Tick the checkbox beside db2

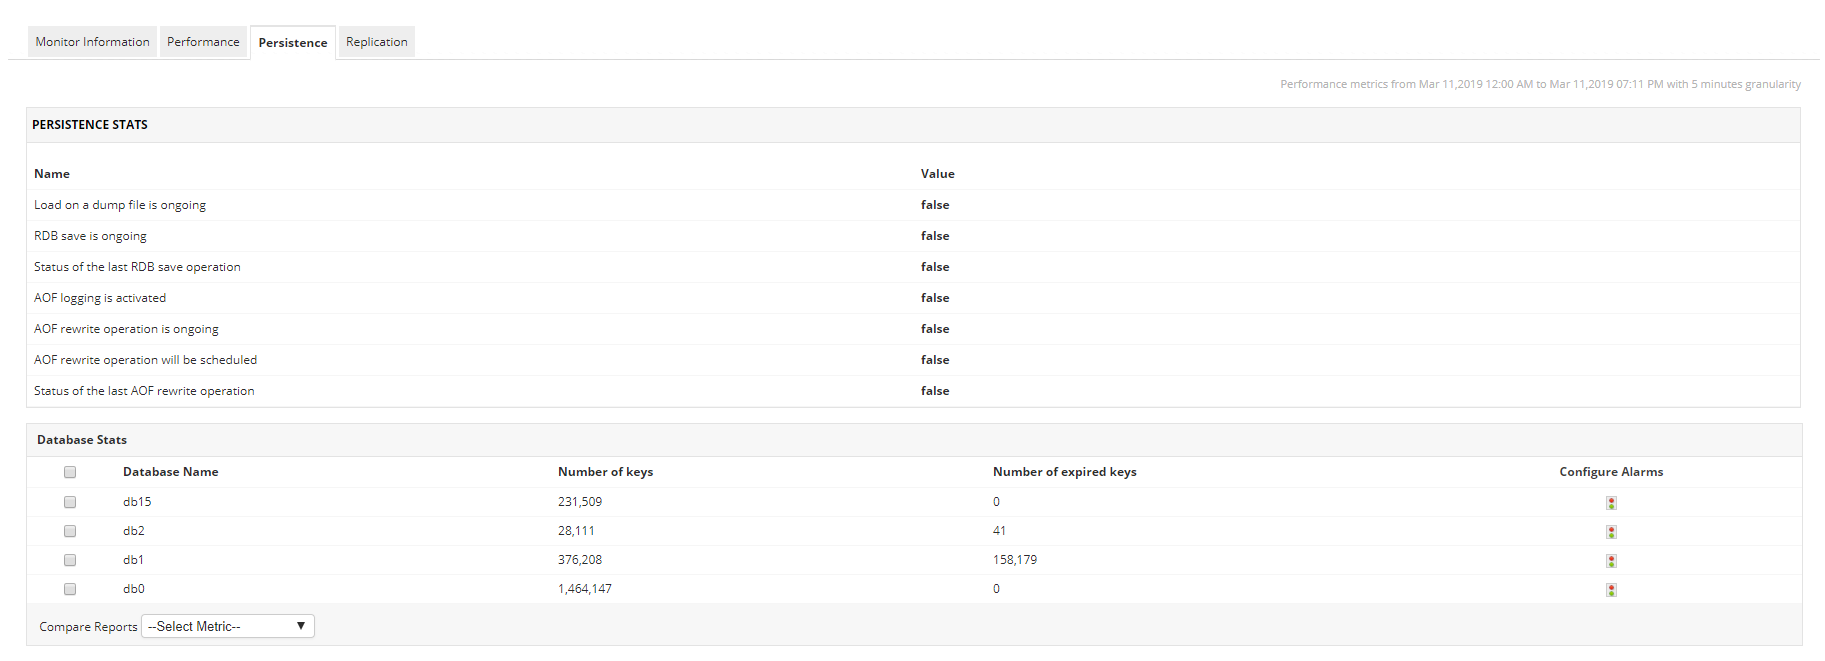(70, 531)
